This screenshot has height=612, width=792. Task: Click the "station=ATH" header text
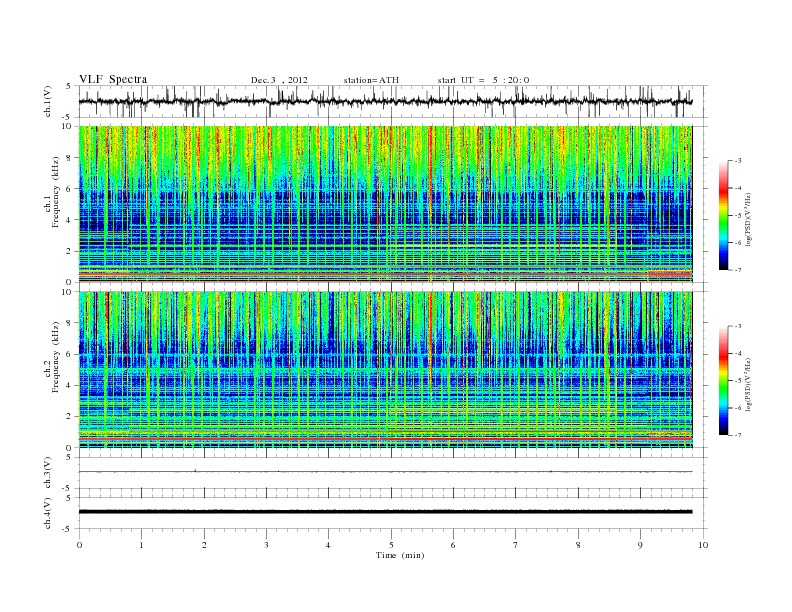click(371, 80)
